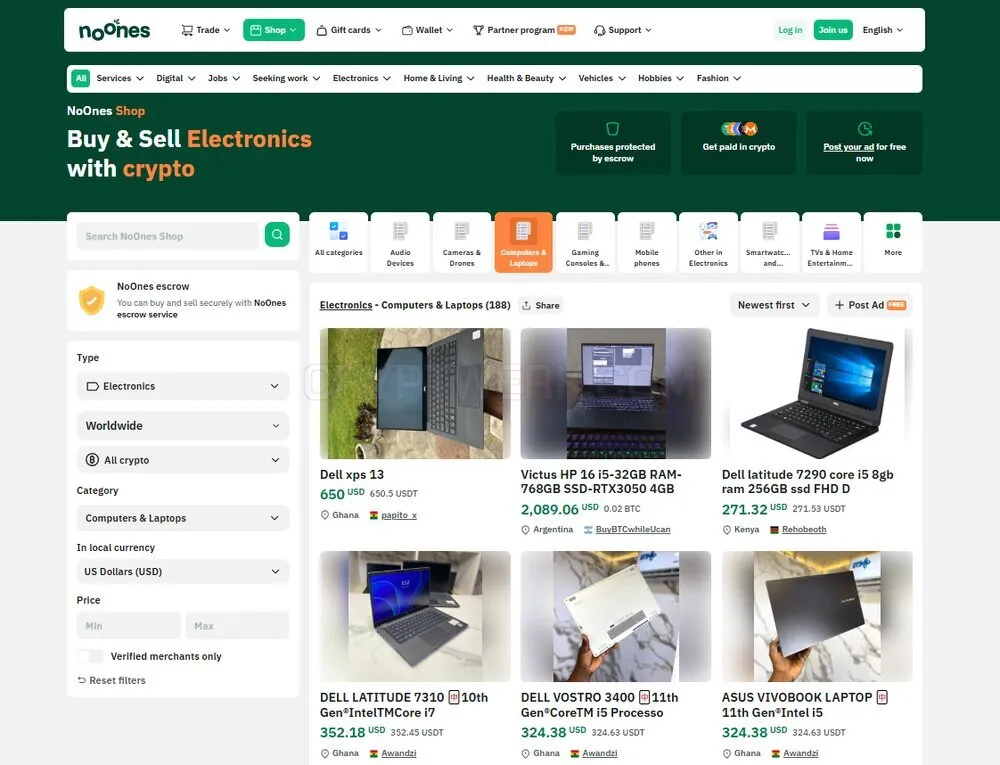Open the Shop menu
This screenshot has width=1000, height=765.
pyautogui.click(x=274, y=30)
